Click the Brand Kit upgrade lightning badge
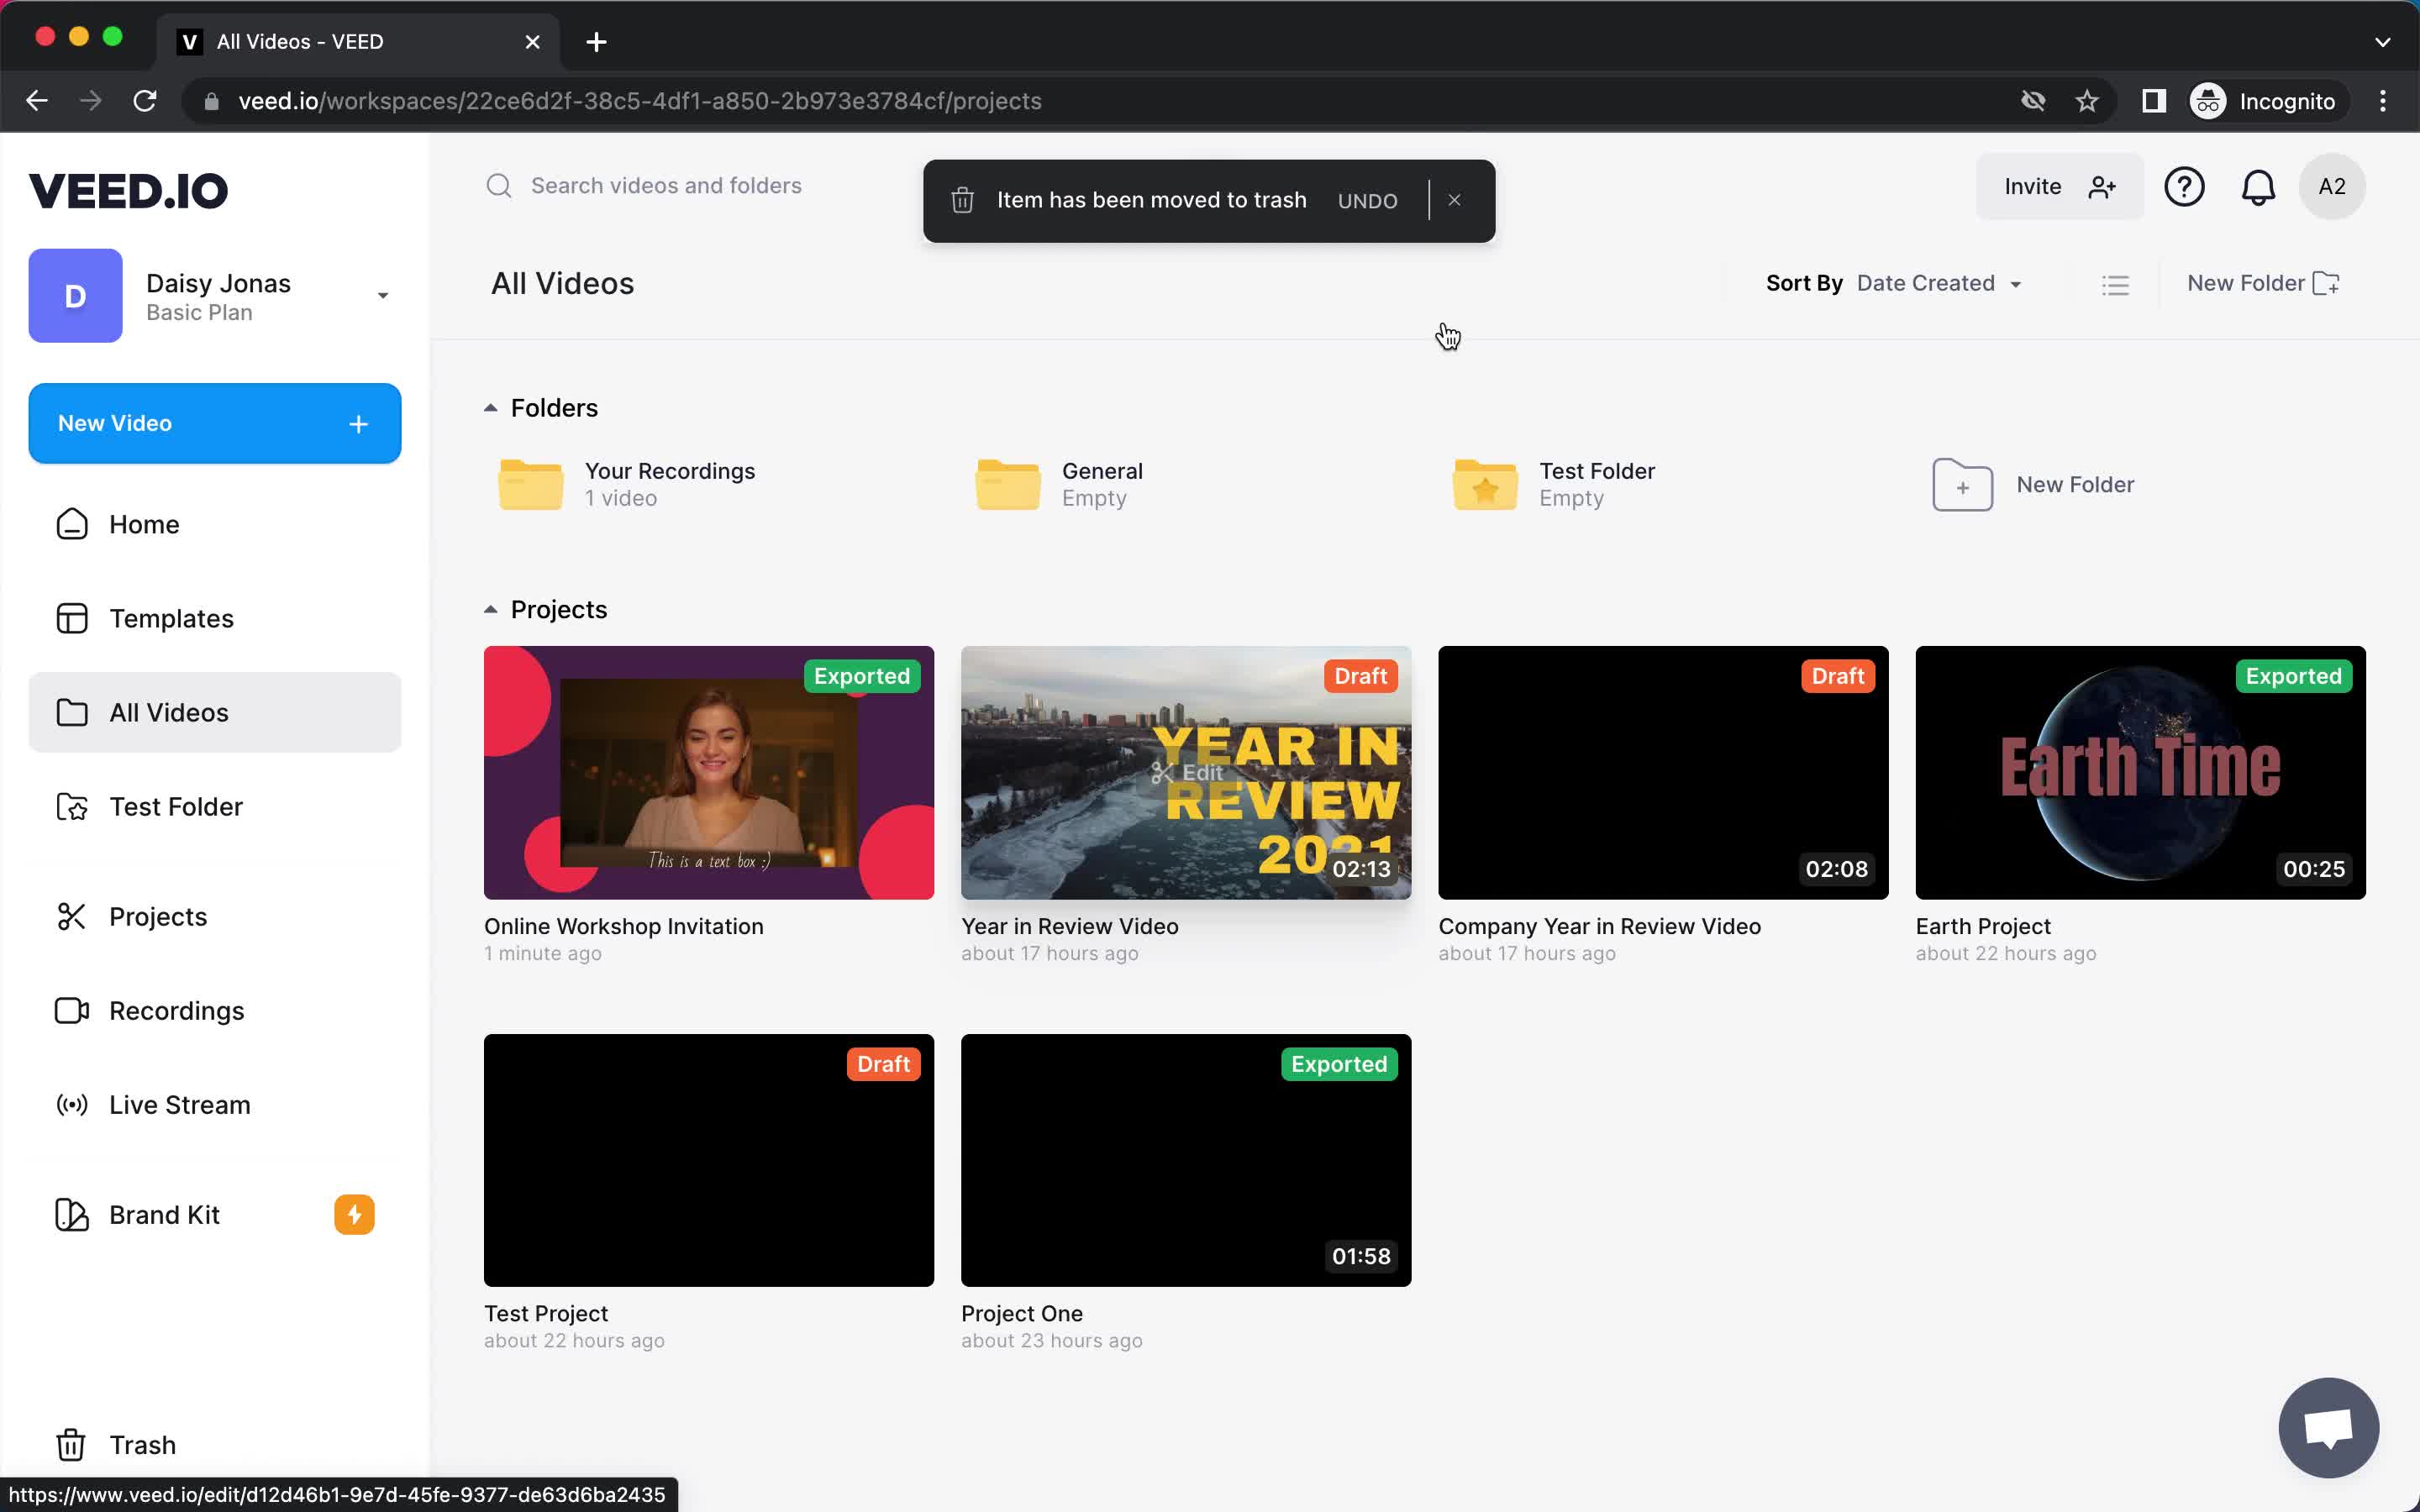Image resolution: width=2420 pixels, height=1512 pixels. pos(354,1215)
